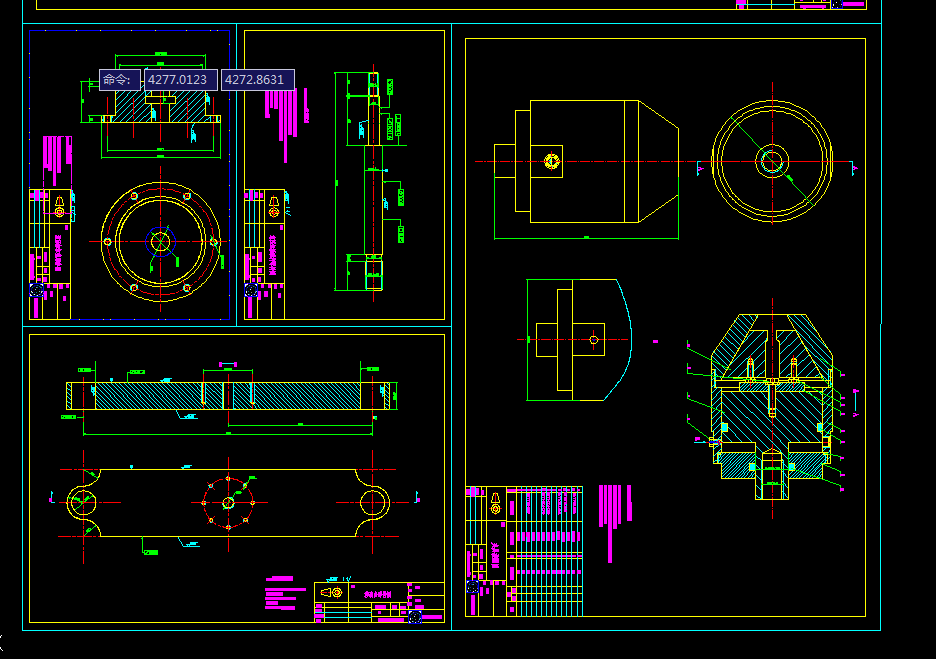Select the X coordinate field showing 4277.0123
936x659 pixels.
181,80
